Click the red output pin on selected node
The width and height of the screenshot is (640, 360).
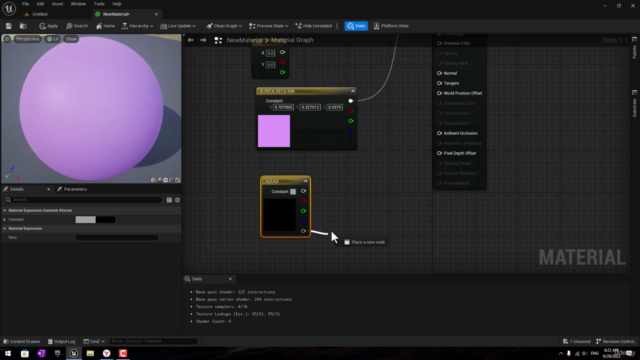pyautogui.click(x=303, y=201)
